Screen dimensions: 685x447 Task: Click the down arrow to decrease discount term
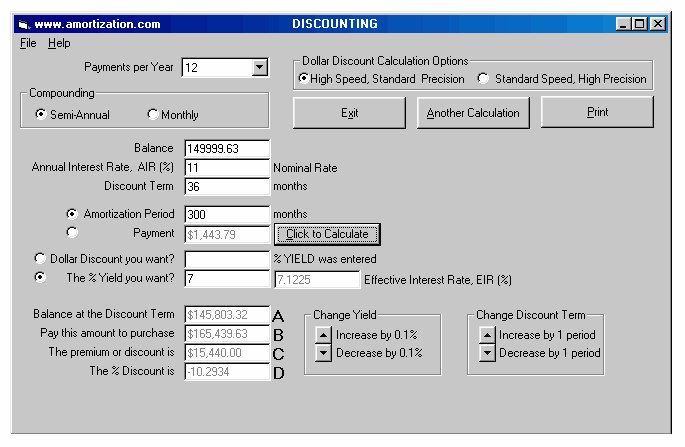point(486,353)
